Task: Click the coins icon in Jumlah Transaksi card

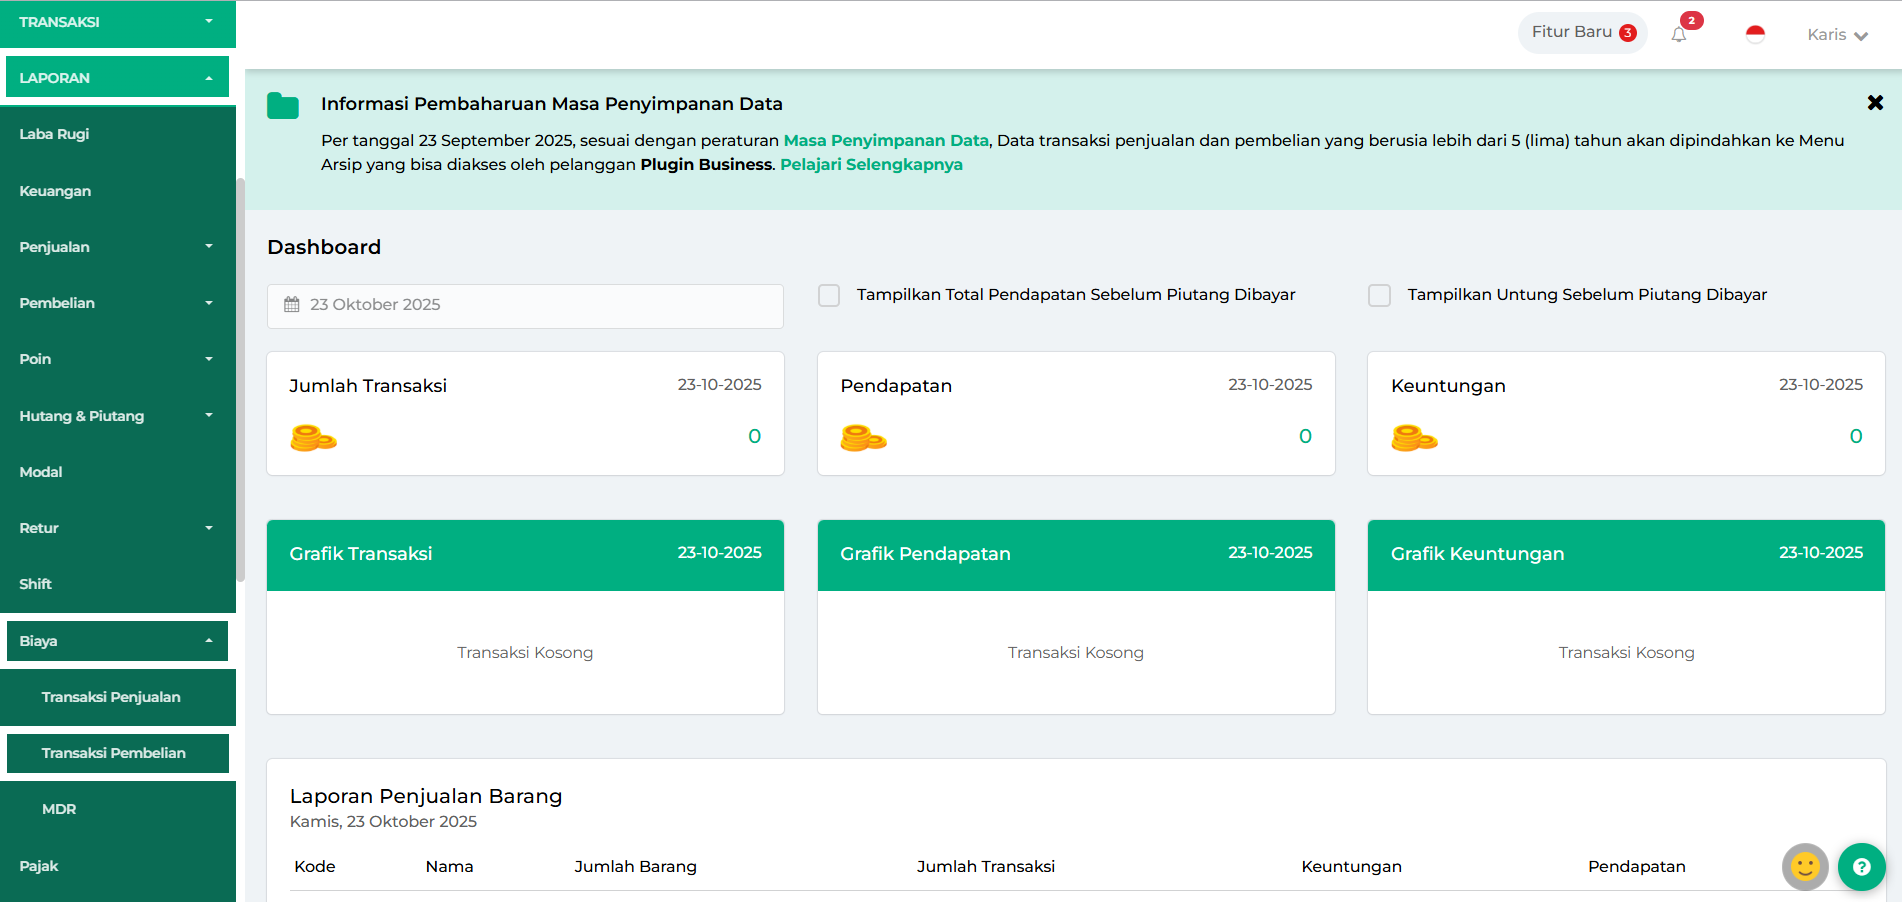Action: (x=313, y=438)
